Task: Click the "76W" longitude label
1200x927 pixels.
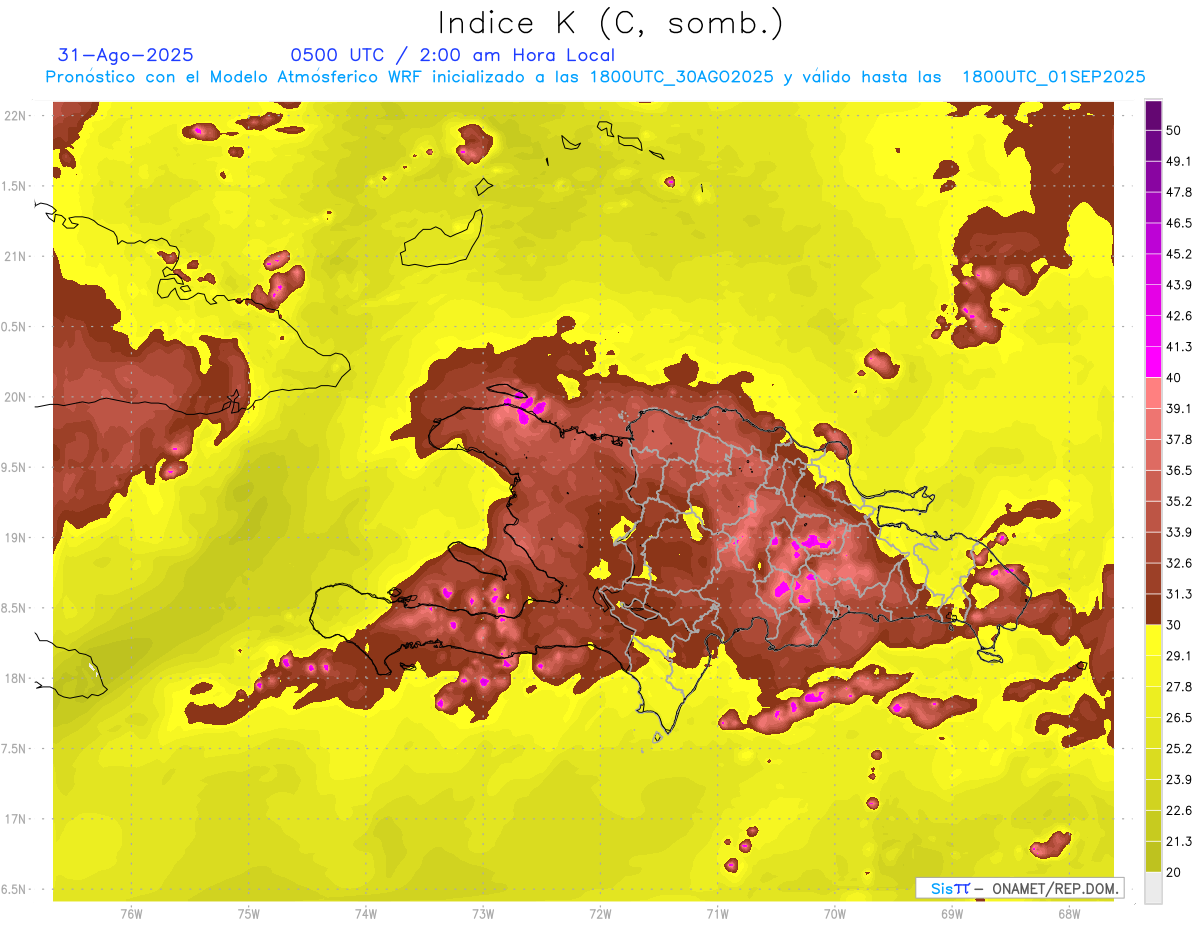Action: [131, 914]
